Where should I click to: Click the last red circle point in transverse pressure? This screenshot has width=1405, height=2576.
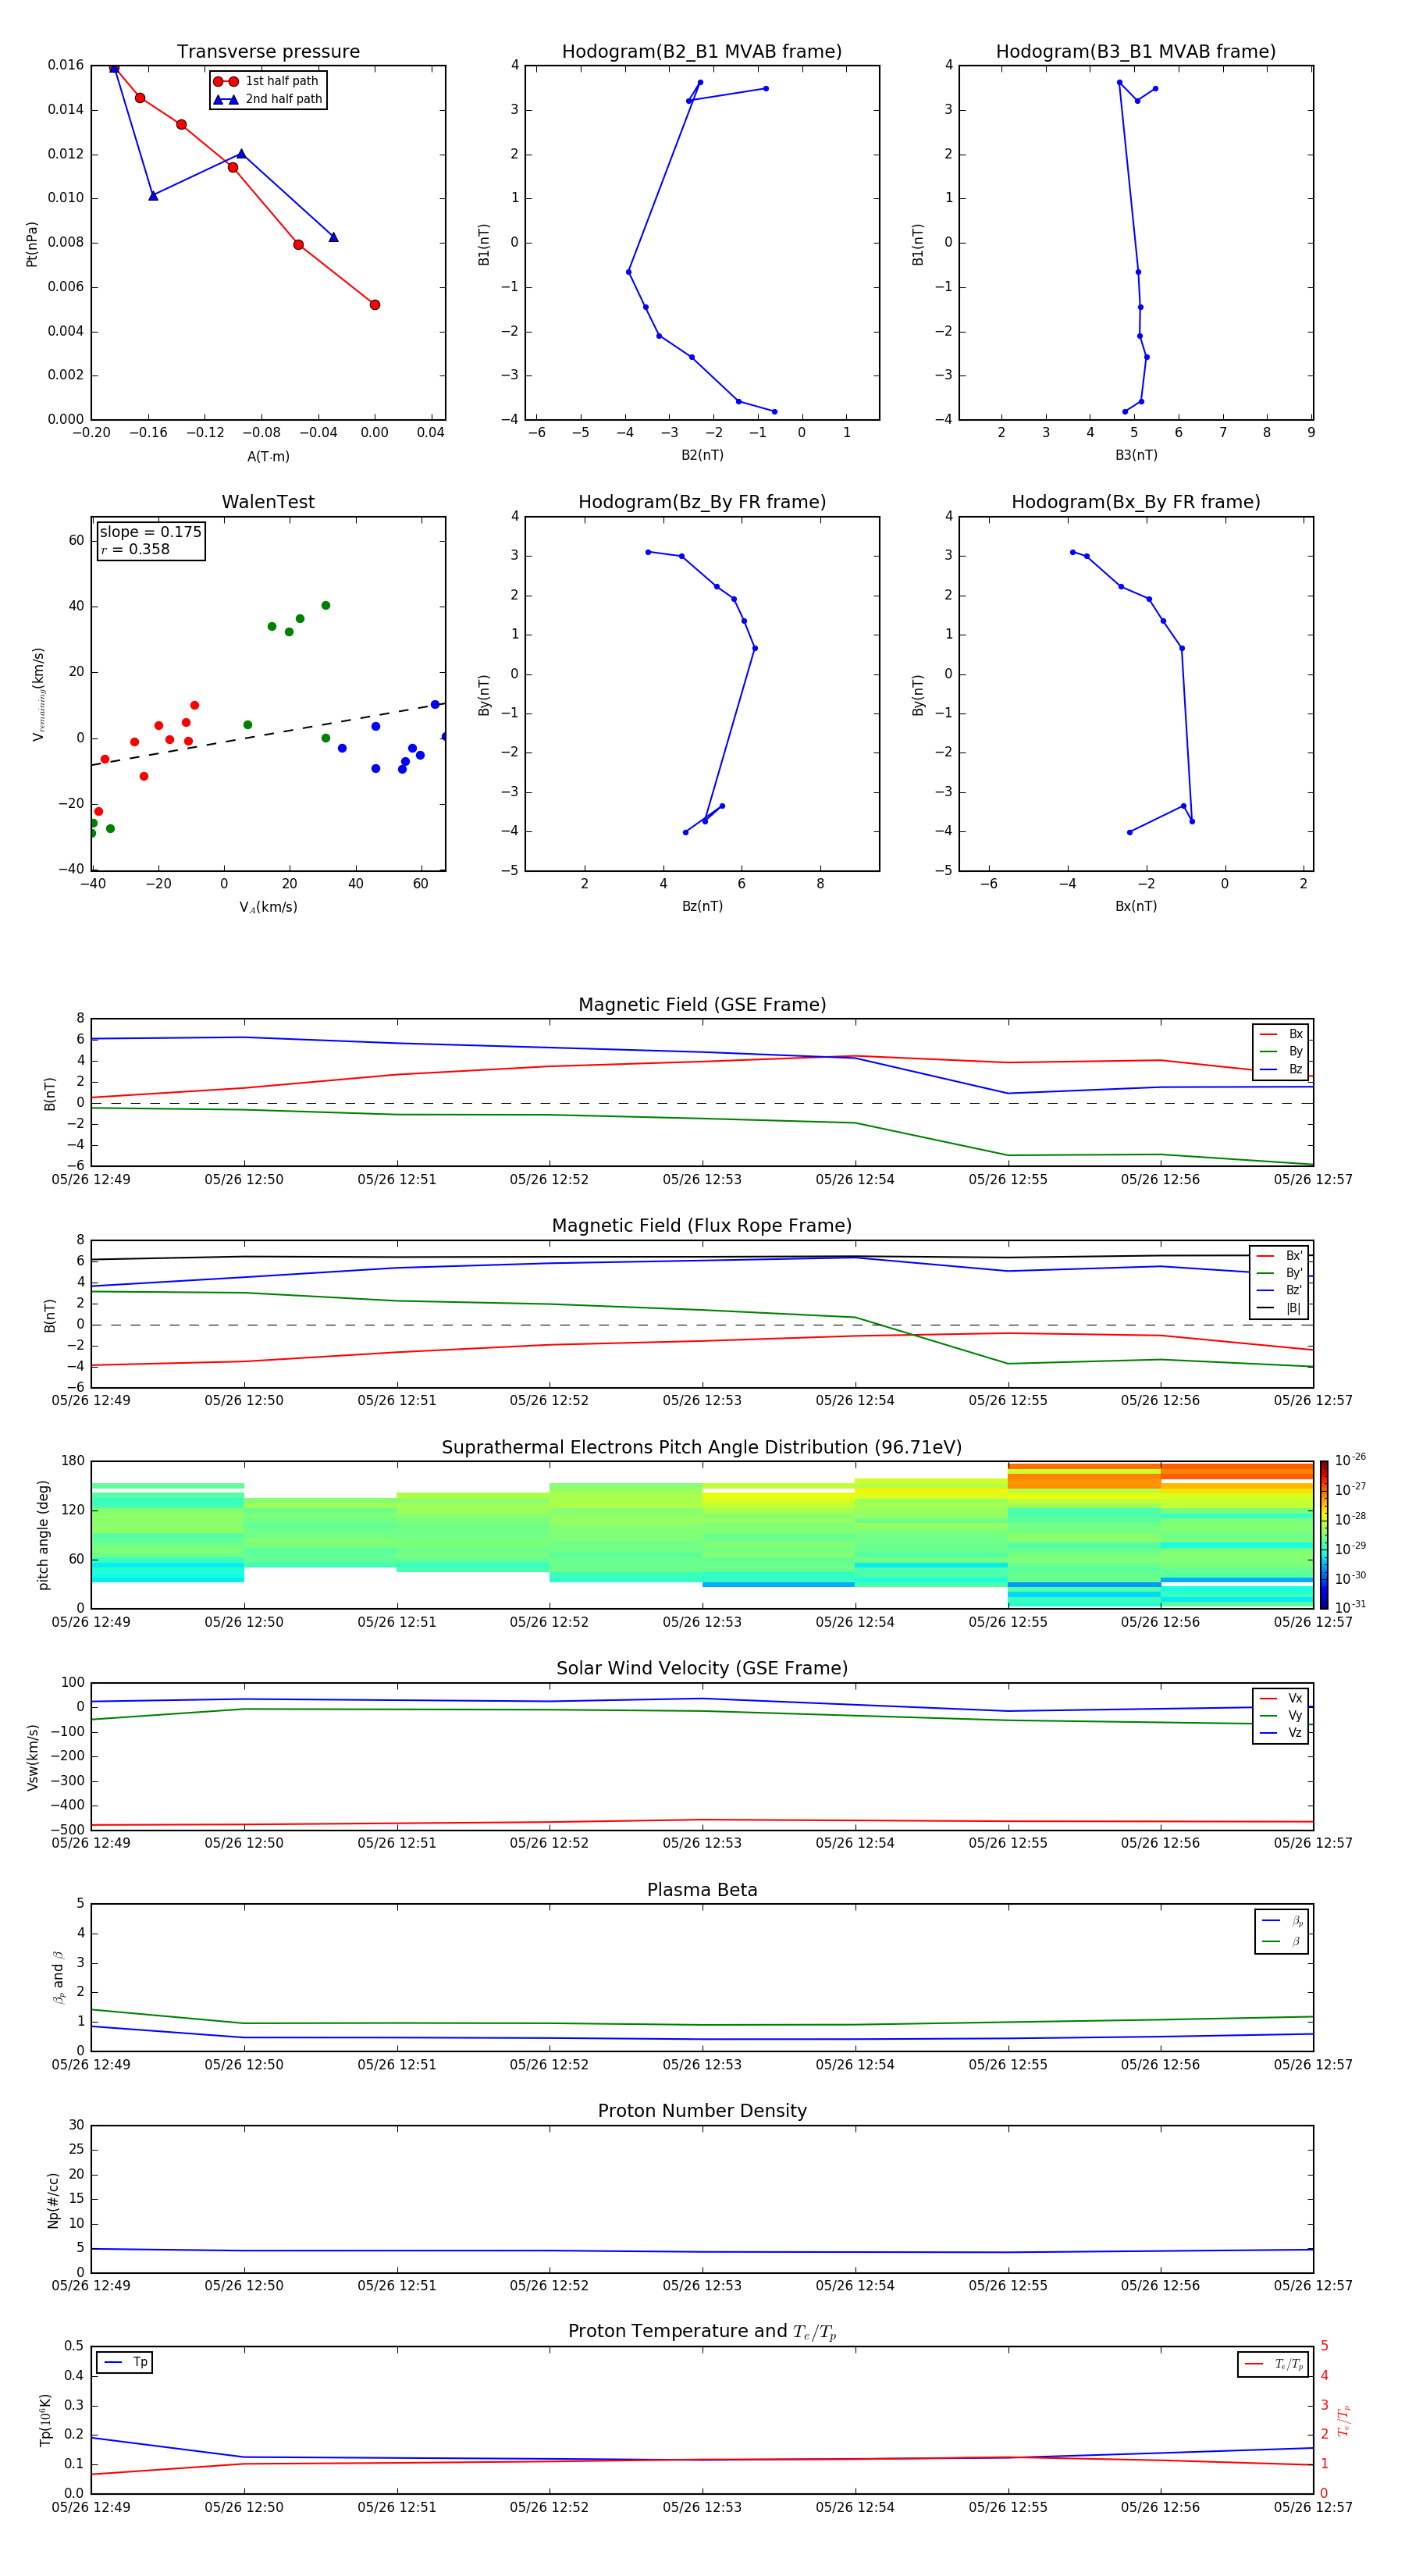tap(375, 305)
